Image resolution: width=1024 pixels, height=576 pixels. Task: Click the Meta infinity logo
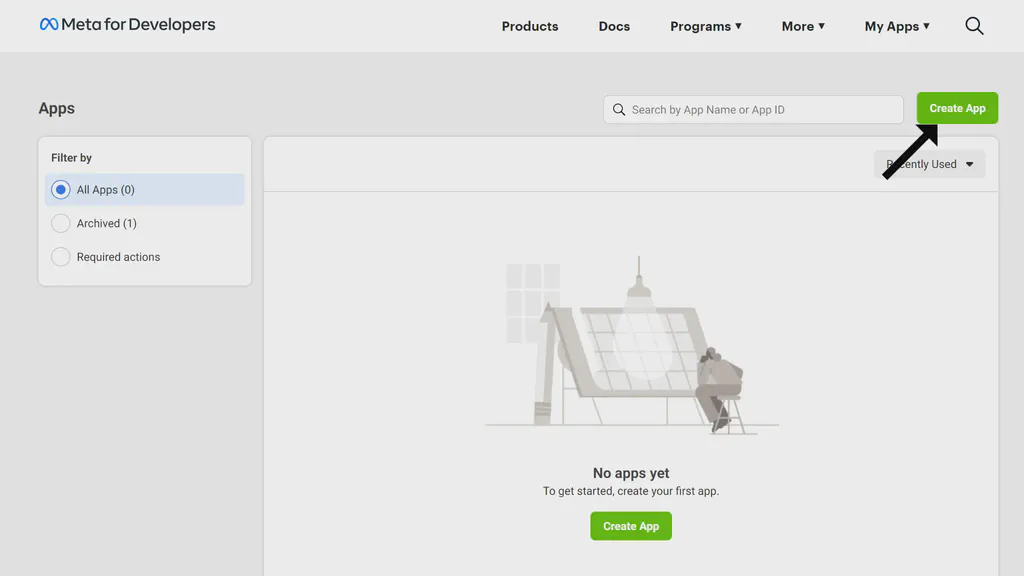[47, 25]
